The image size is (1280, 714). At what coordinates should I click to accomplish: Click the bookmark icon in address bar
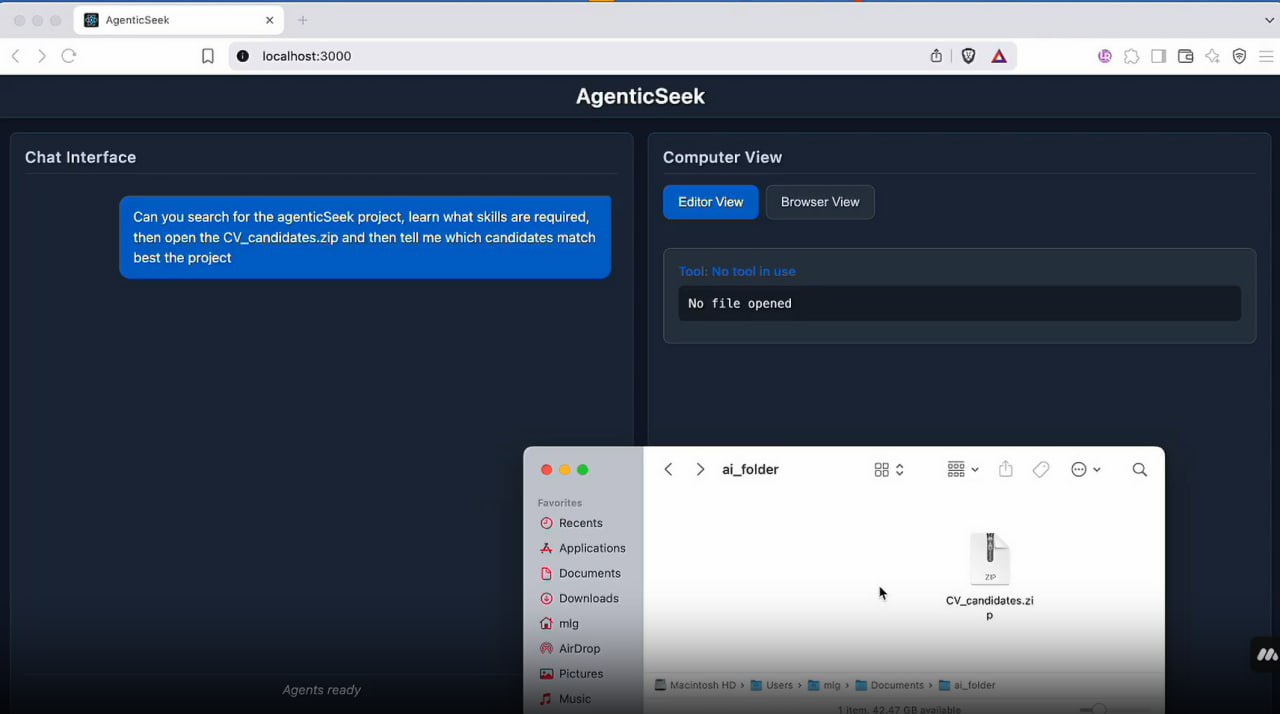click(x=208, y=56)
